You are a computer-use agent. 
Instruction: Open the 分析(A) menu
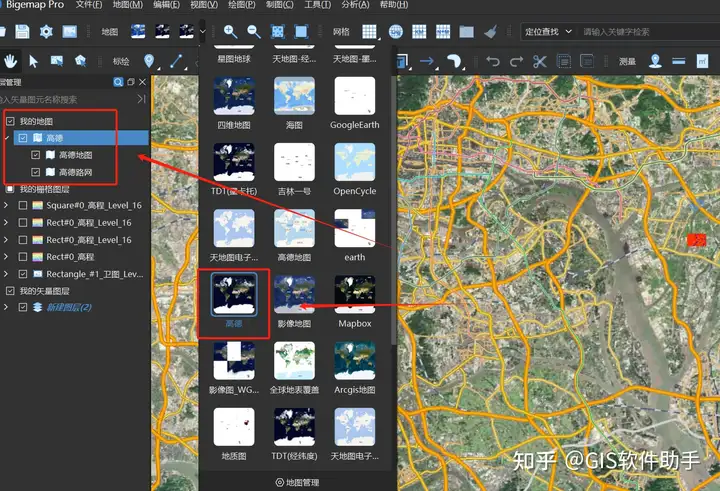355,5
